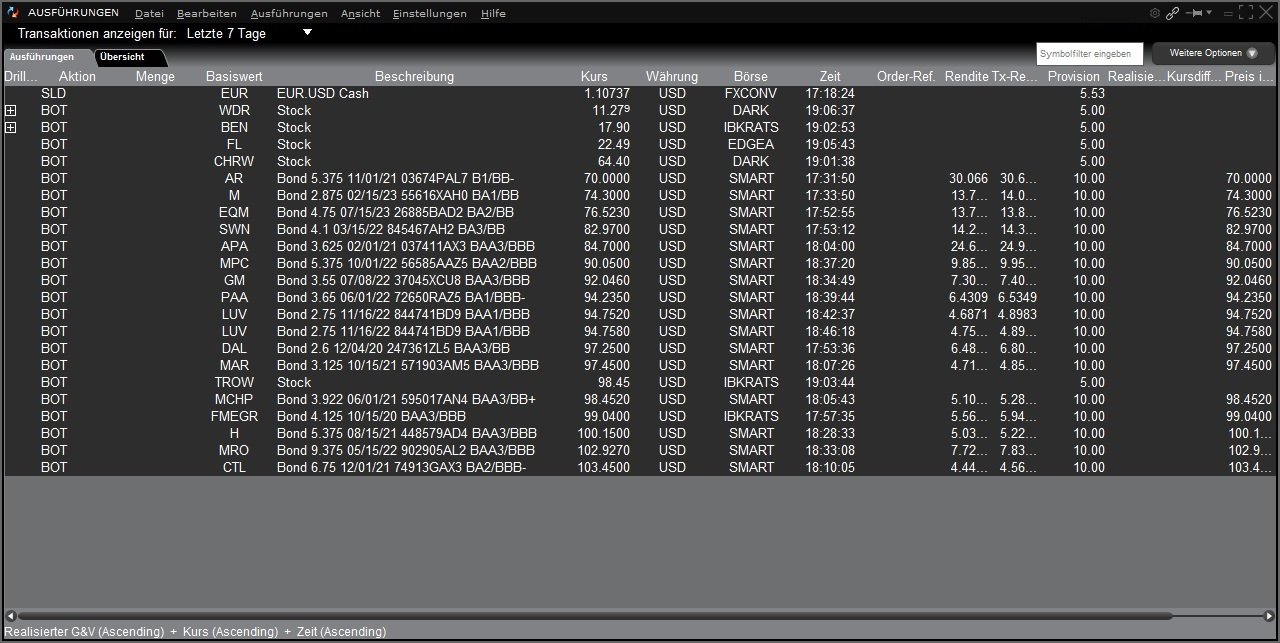Click the CTL symbol cell

pyautogui.click(x=234, y=468)
